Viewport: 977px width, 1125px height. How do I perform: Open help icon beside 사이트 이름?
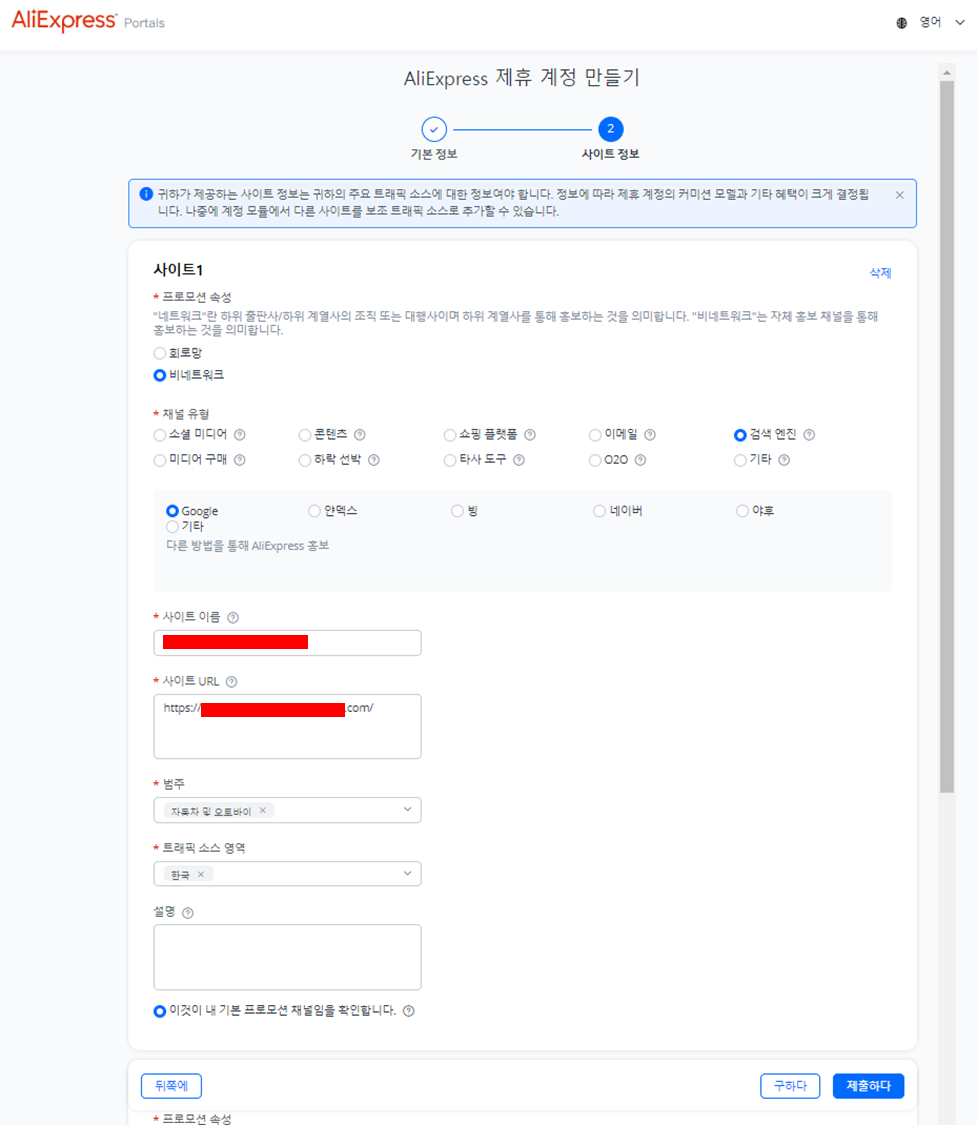[232, 617]
